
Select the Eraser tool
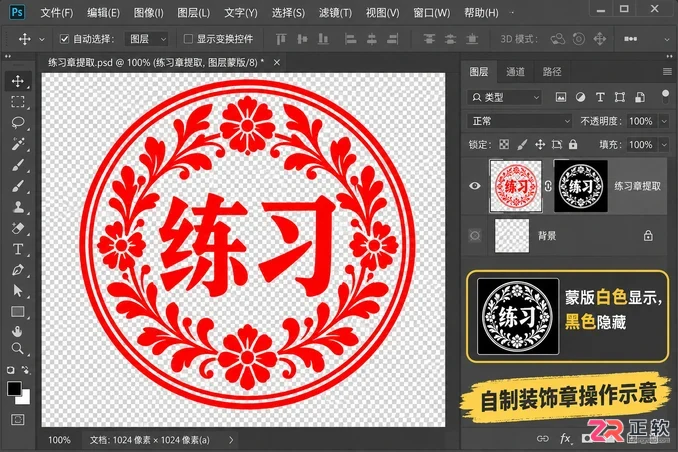[x=18, y=228]
